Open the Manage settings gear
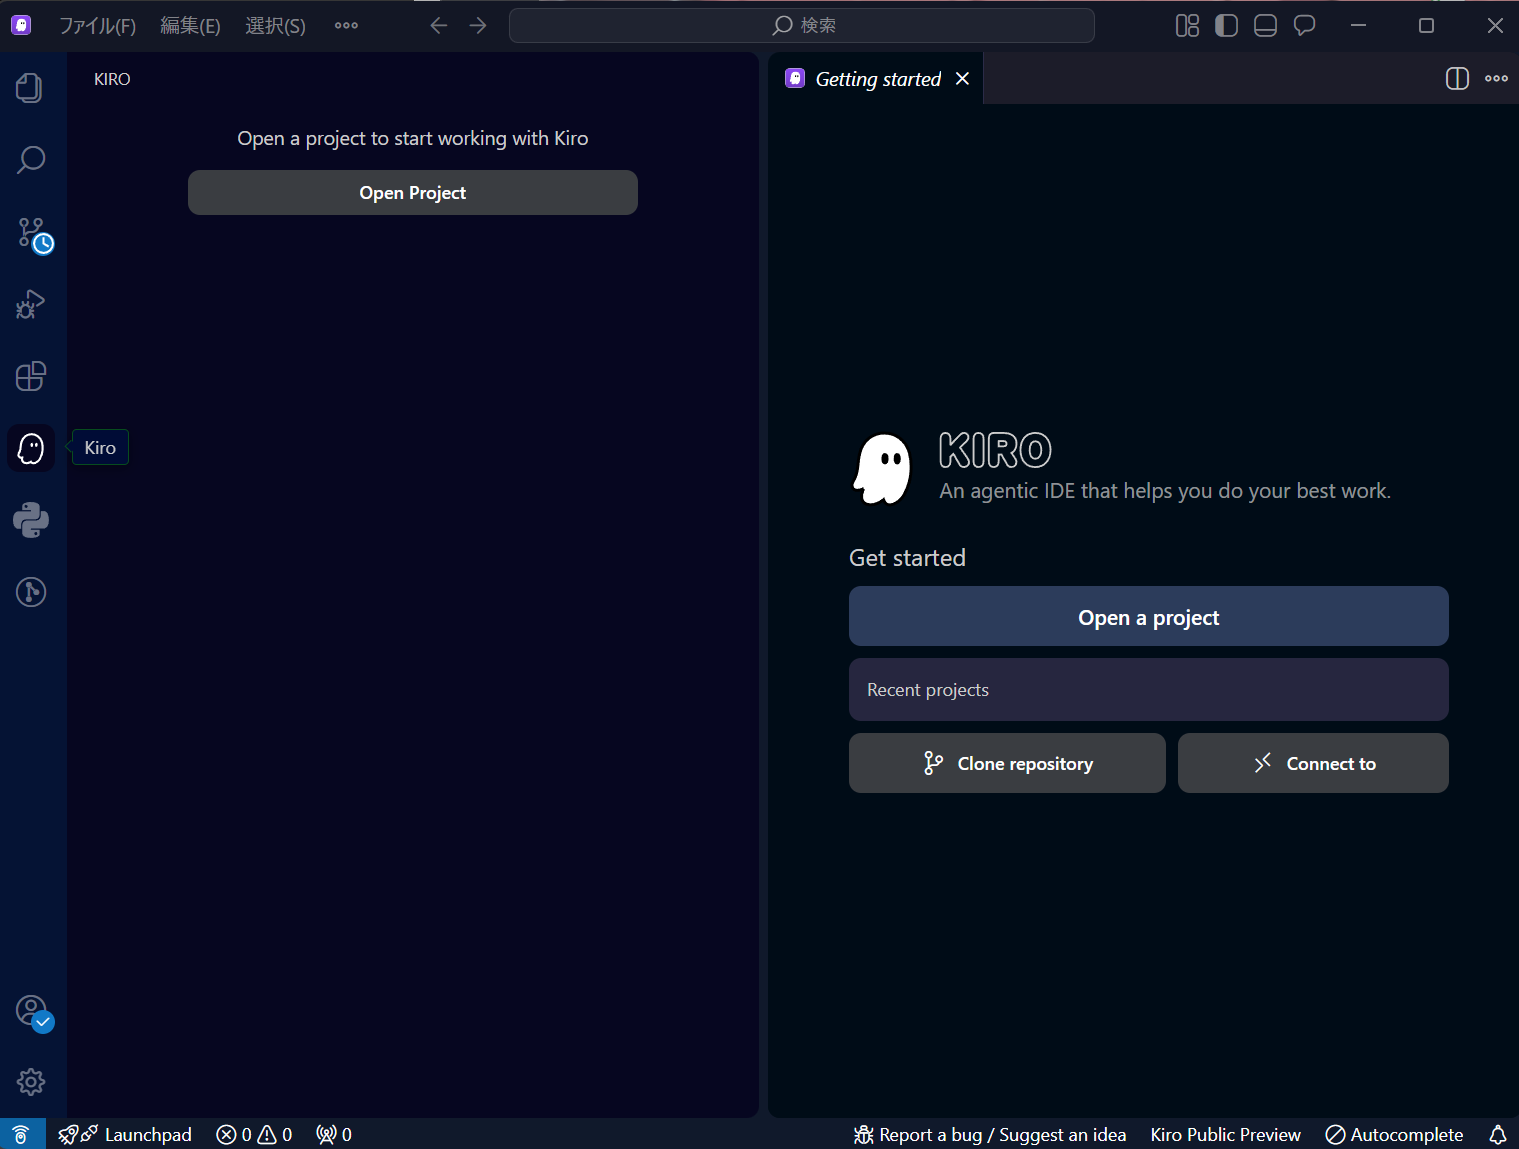1519x1149 pixels. (x=30, y=1081)
